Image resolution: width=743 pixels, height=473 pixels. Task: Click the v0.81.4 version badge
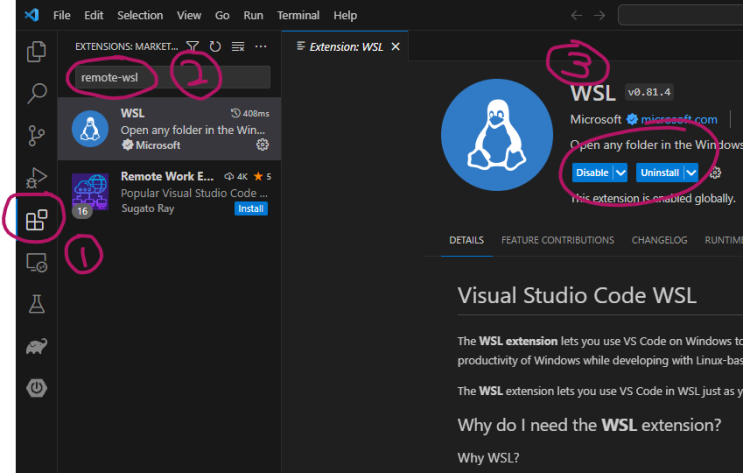point(649,92)
